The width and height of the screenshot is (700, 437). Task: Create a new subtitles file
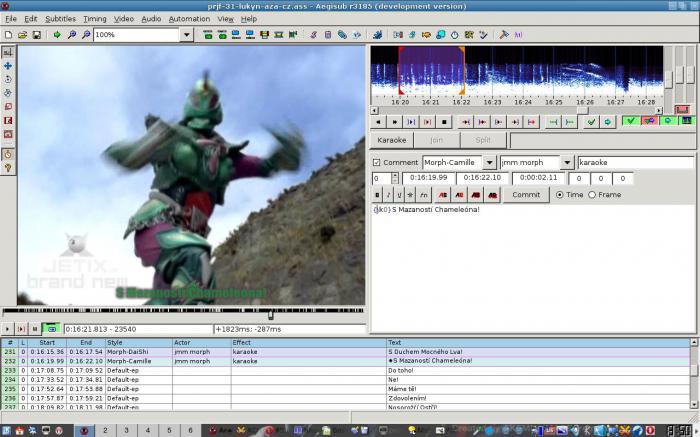click(x=8, y=35)
